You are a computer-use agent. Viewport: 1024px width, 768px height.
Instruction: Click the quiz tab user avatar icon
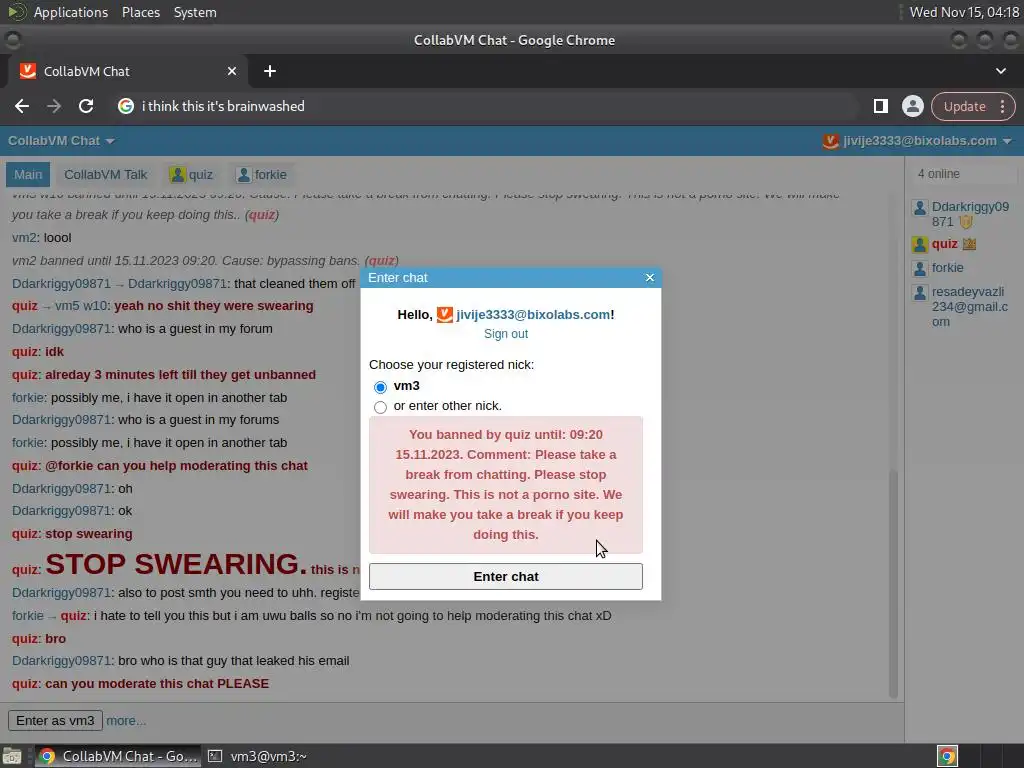point(177,174)
